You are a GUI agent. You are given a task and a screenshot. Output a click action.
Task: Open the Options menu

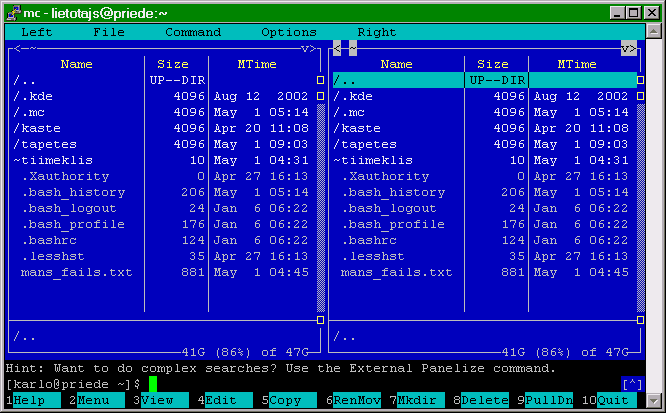point(289,32)
